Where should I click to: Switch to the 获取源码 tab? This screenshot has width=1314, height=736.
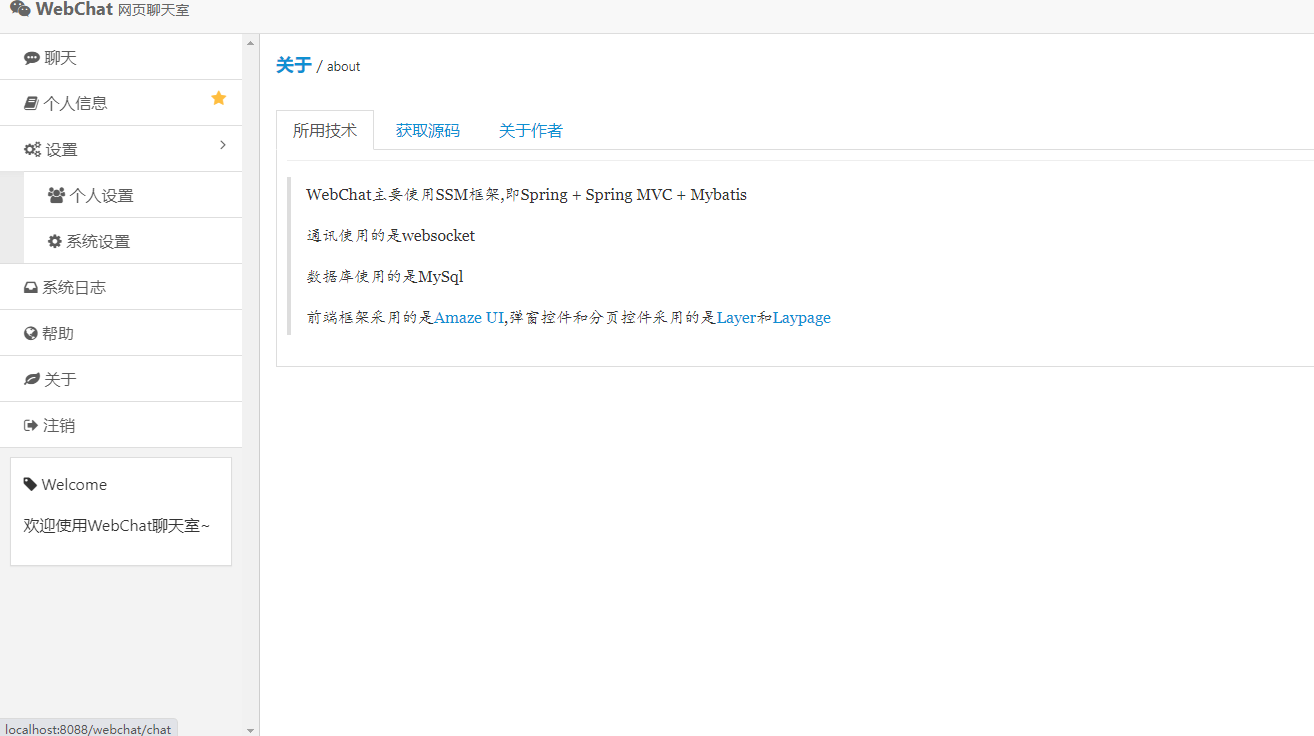pyautogui.click(x=427, y=131)
